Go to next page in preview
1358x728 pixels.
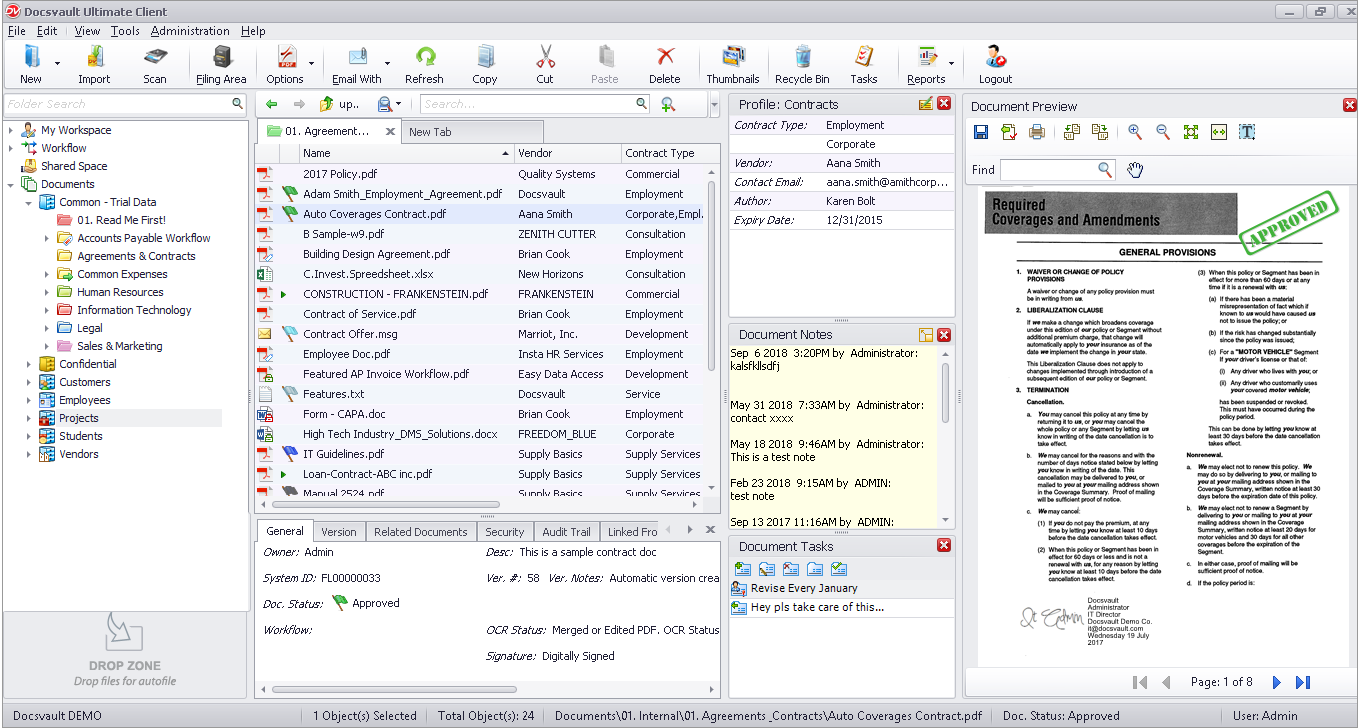tap(1276, 682)
